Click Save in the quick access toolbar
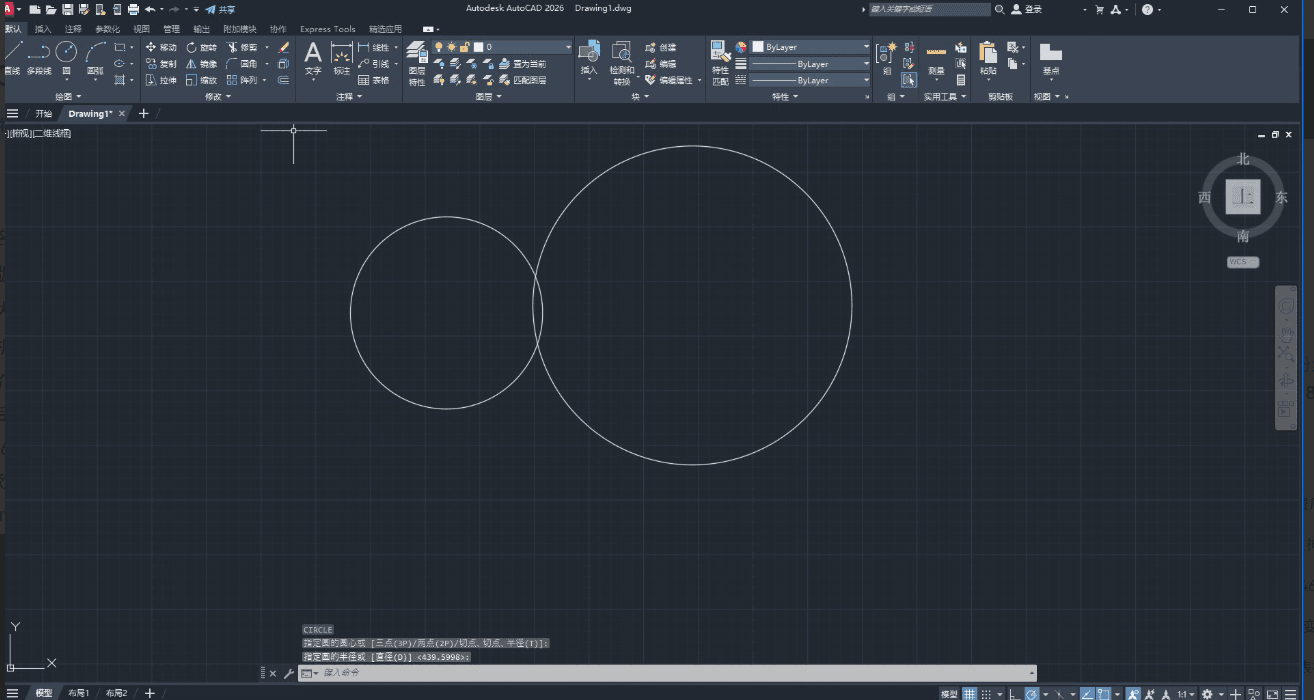The height and width of the screenshot is (700, 1314). [67, 9]
